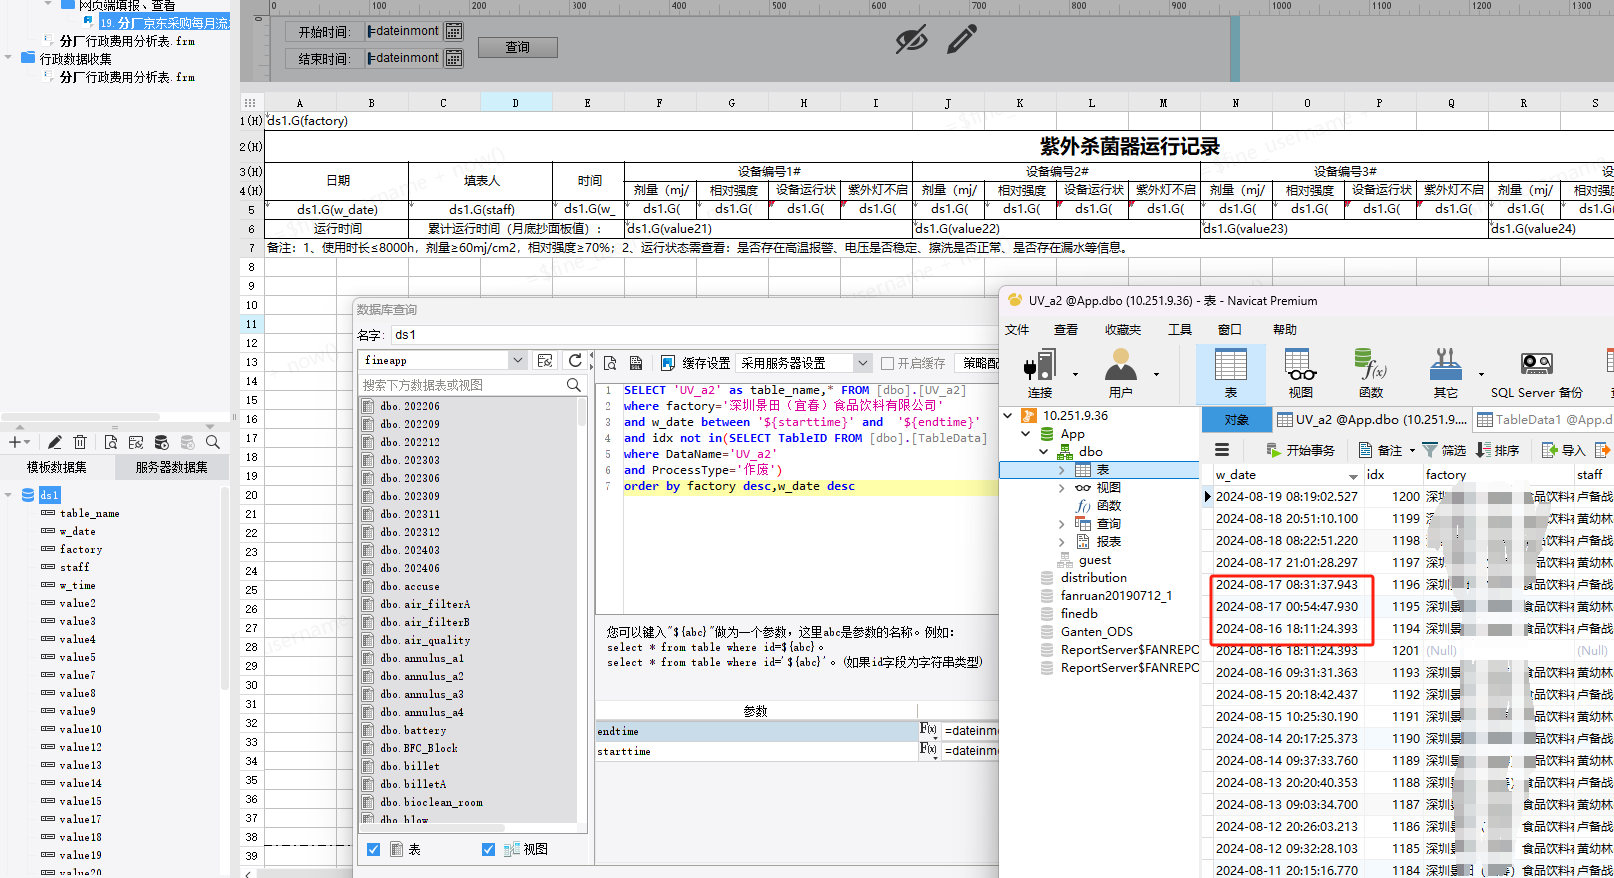The image size is (1614, 878).
Task: Click the trash delete dataset icon
Action: (80, 442)
